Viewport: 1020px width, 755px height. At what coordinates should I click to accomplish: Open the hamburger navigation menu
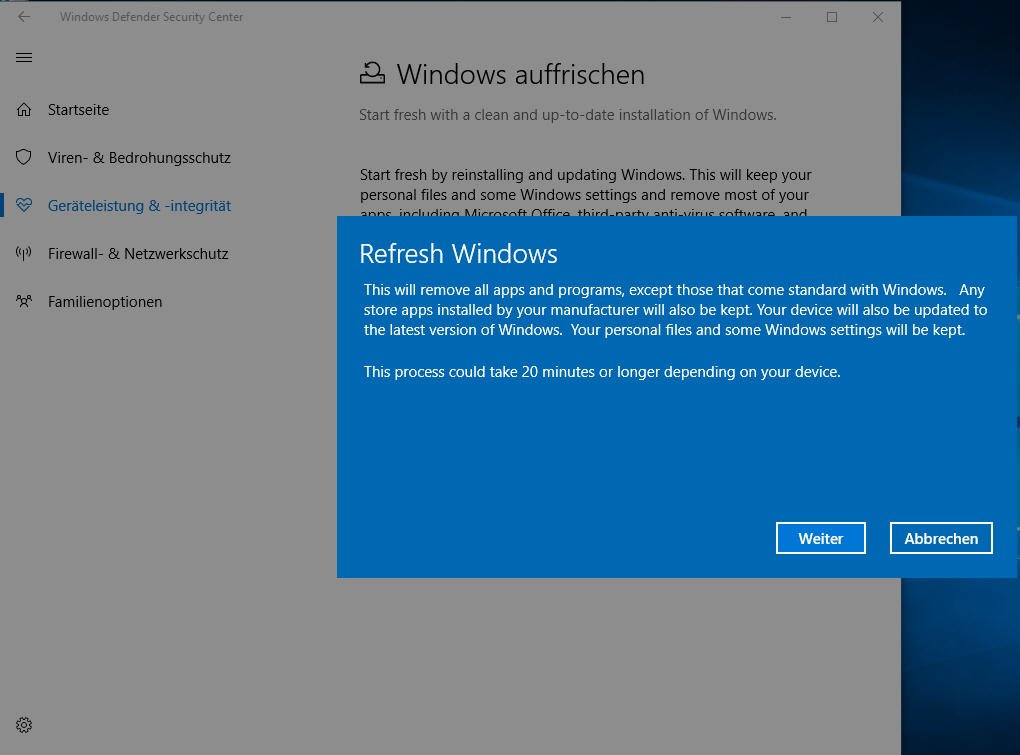[x=24, y=57]
